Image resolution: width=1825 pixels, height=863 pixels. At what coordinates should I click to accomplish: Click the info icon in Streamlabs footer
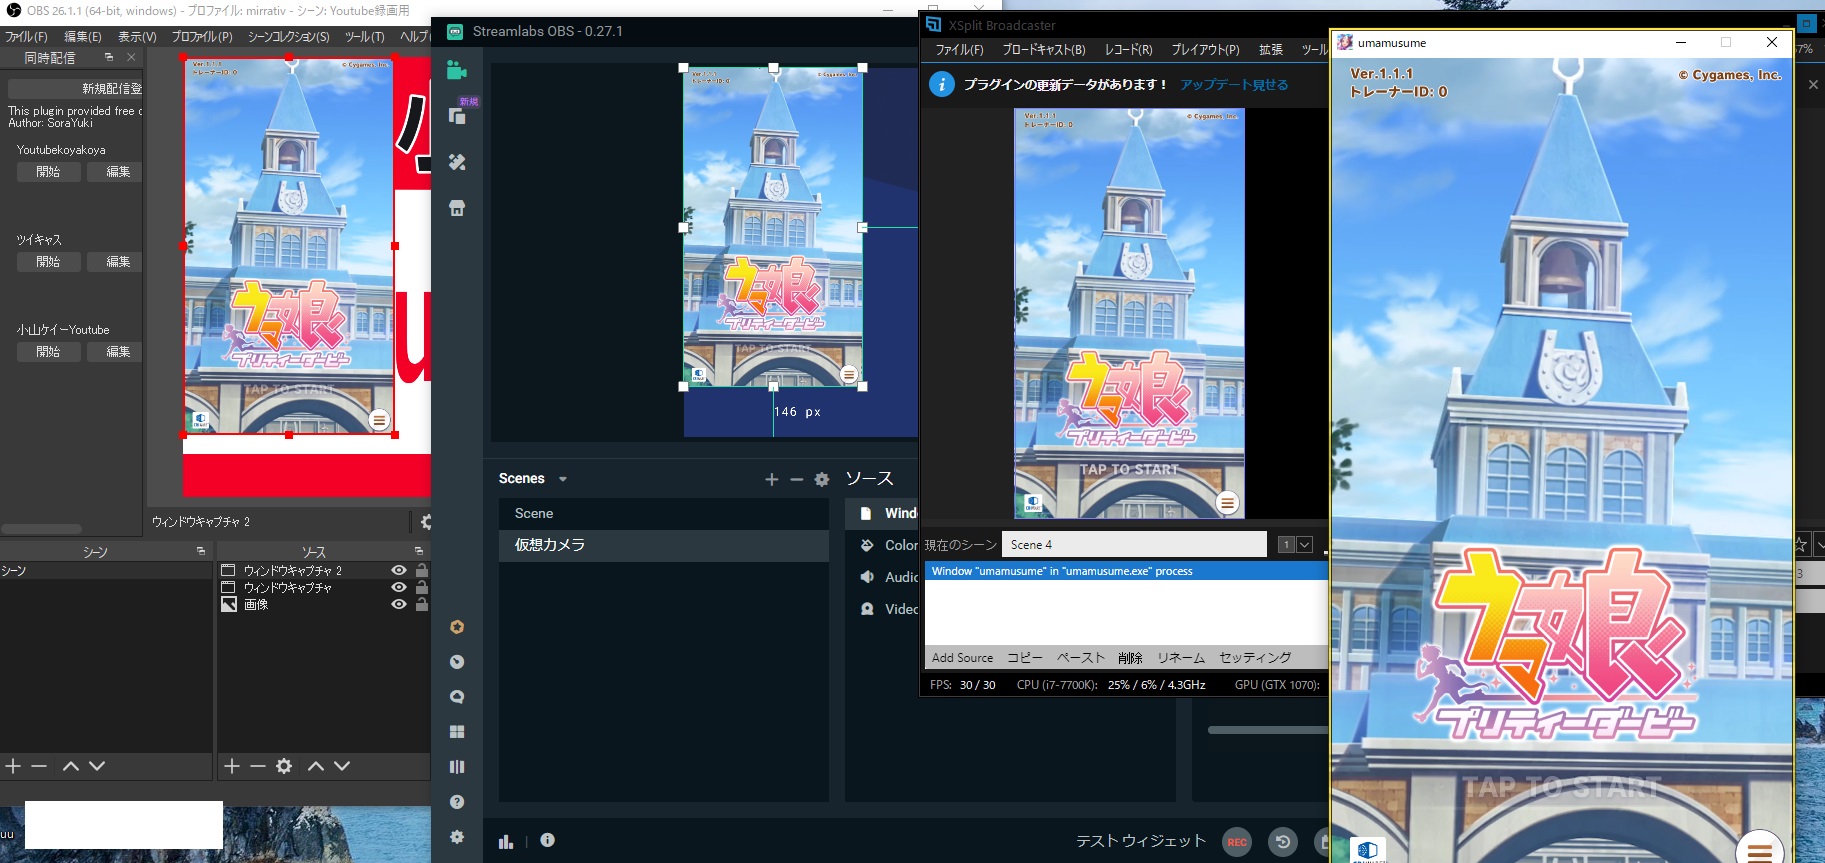(547, 840)
